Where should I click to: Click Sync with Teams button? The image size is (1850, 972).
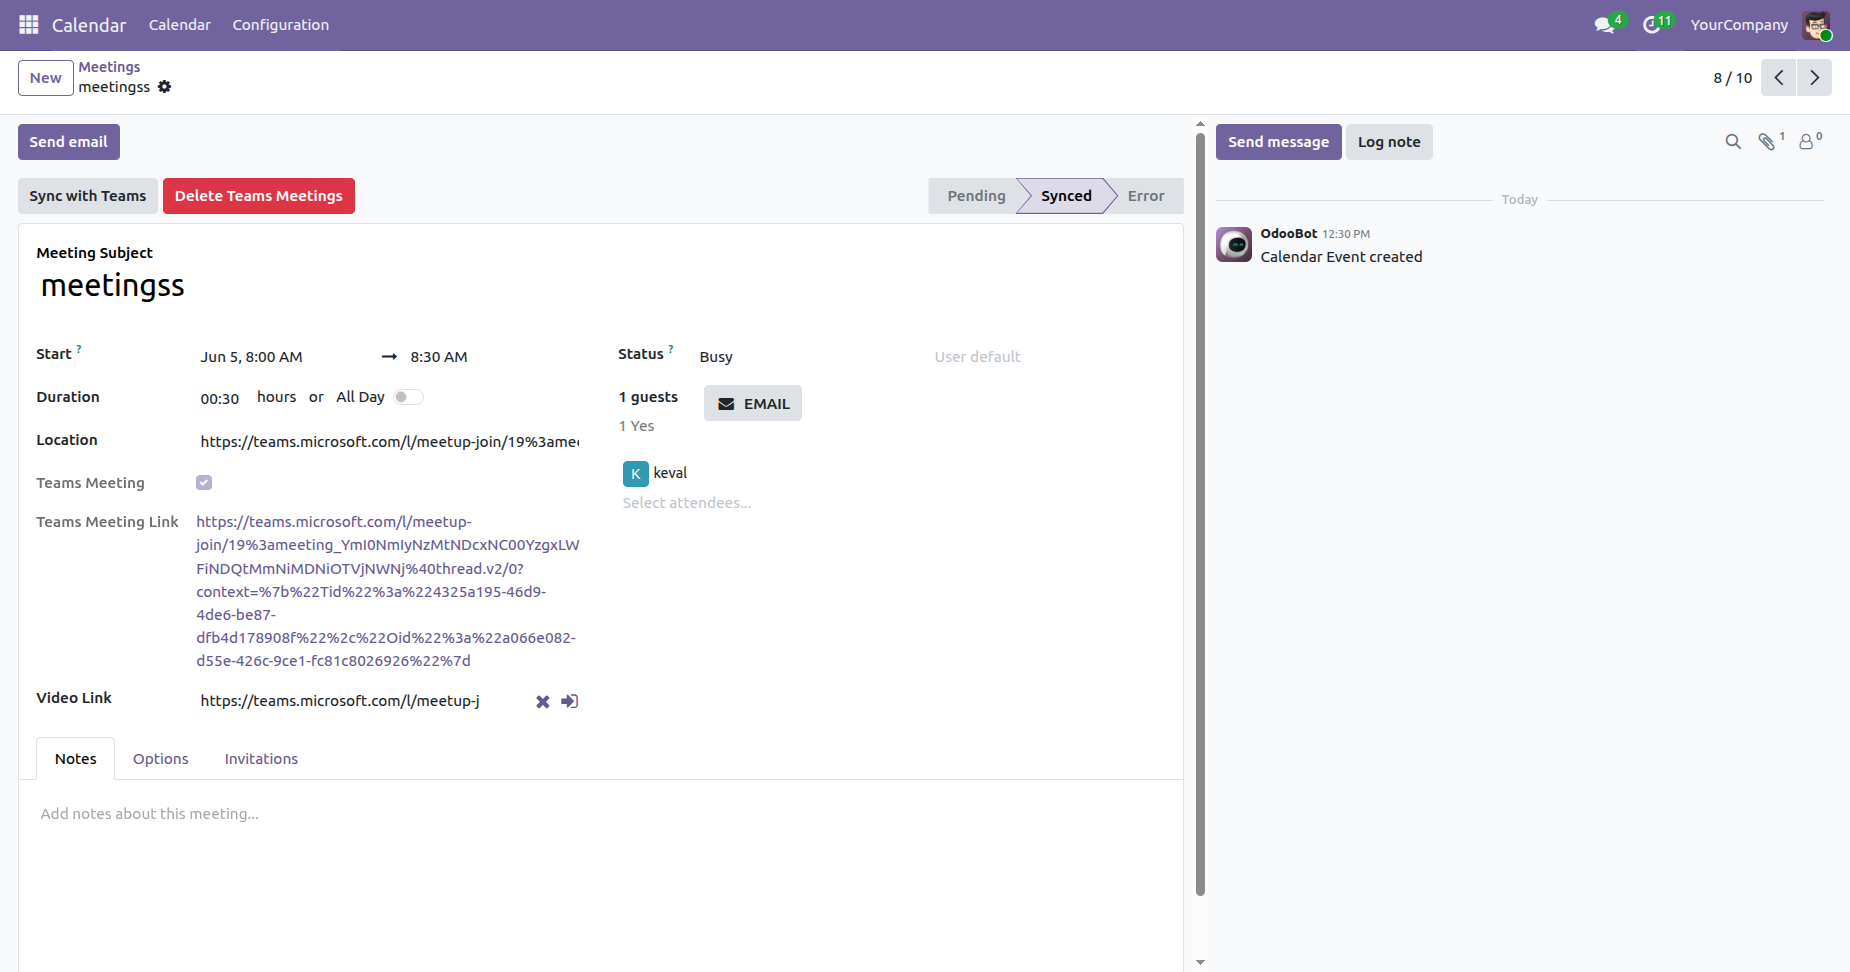(88, 196)
